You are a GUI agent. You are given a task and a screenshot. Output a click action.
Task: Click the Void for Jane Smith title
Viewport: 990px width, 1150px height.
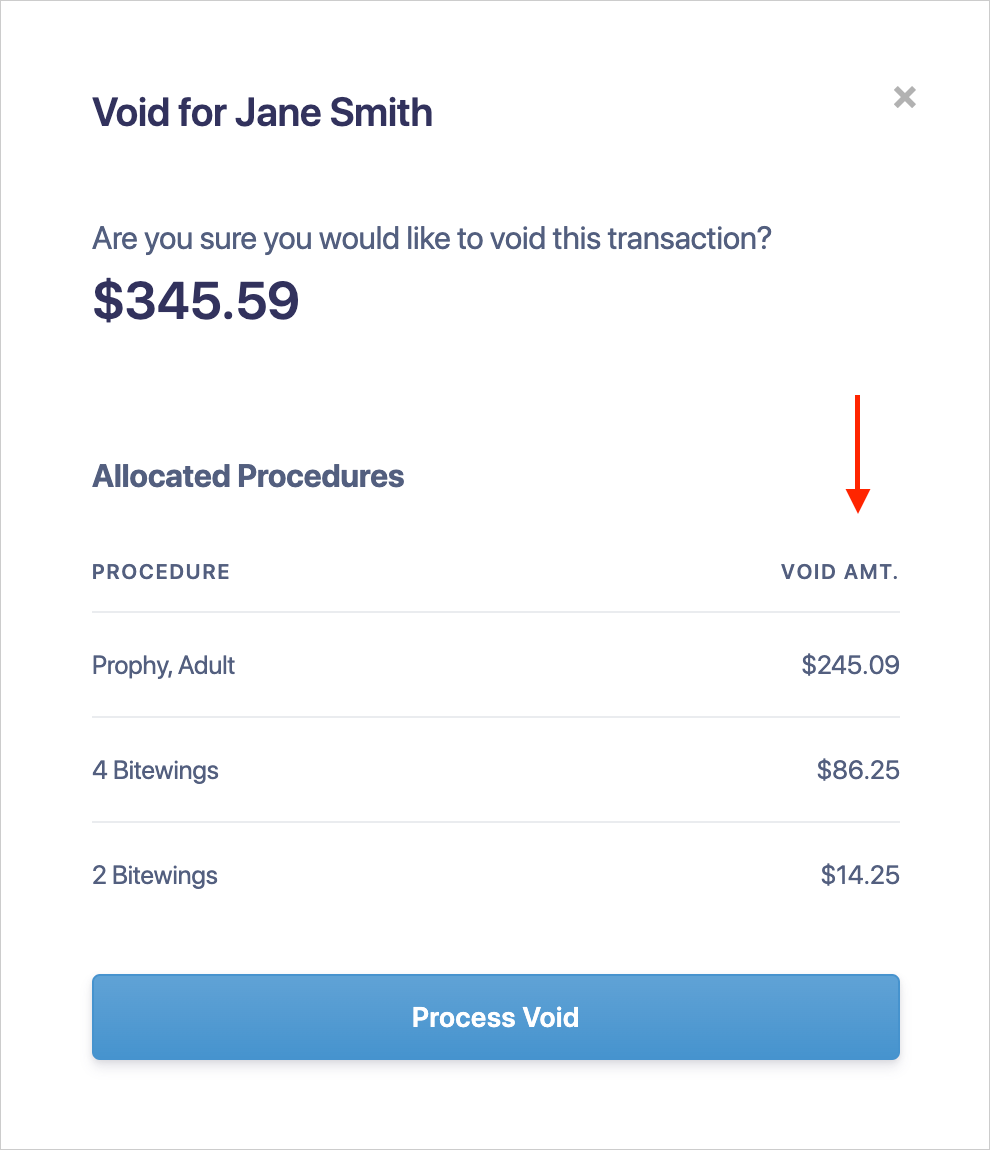click(x=262, y=112)
